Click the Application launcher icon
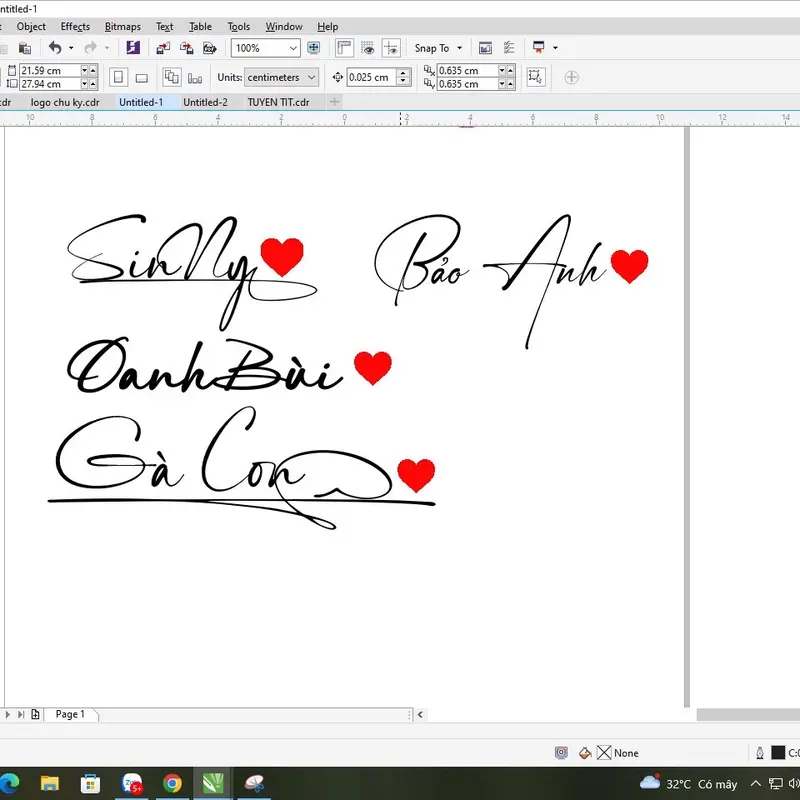800x800 pixels. click(538, 47)
